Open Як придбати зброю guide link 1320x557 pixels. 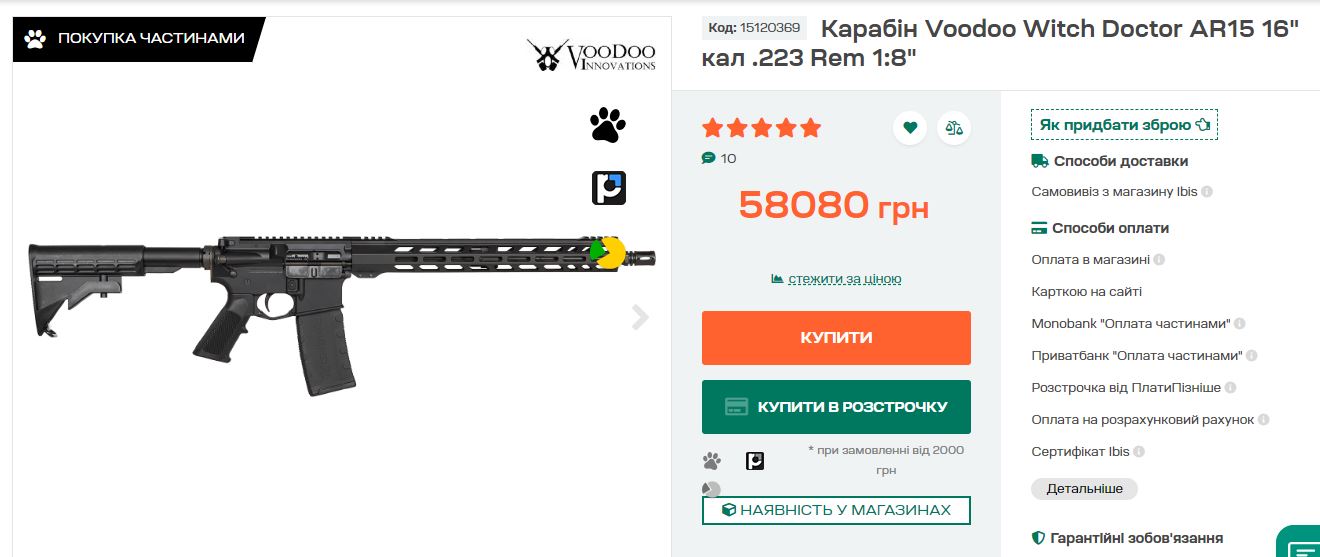click(1124, 125)
